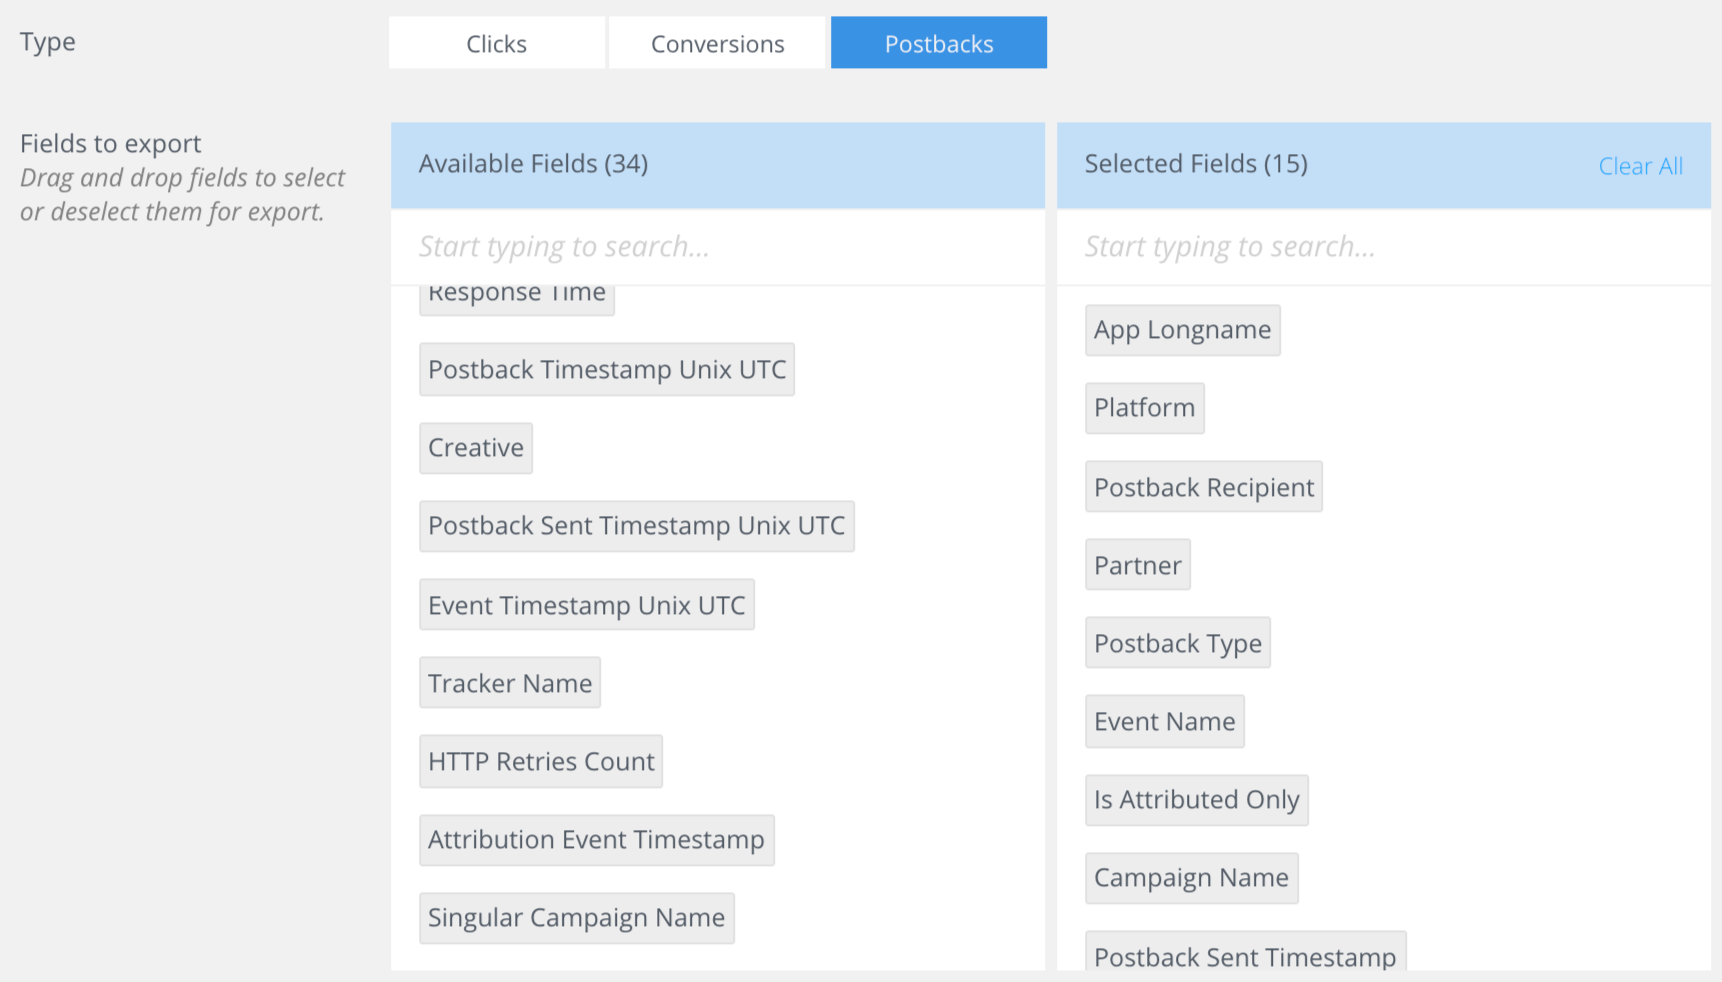Image resolution: width=1722 pixels, height=982 pixels.
Task: Click the Campaign Name selected field
Action: 1192,878
